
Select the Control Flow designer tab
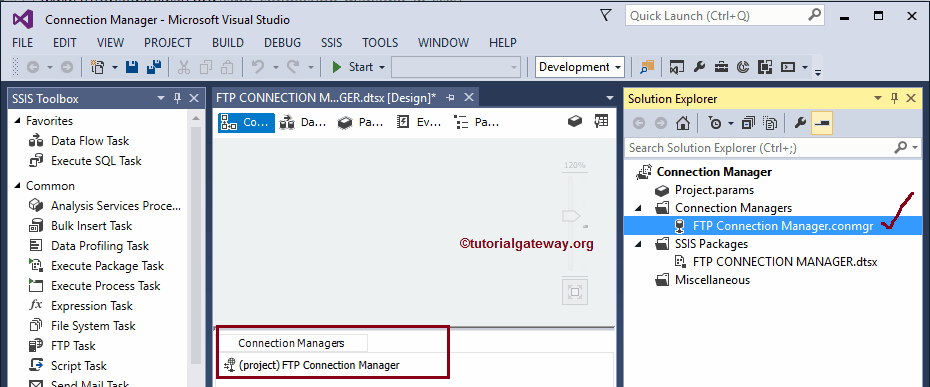point(246,122)
